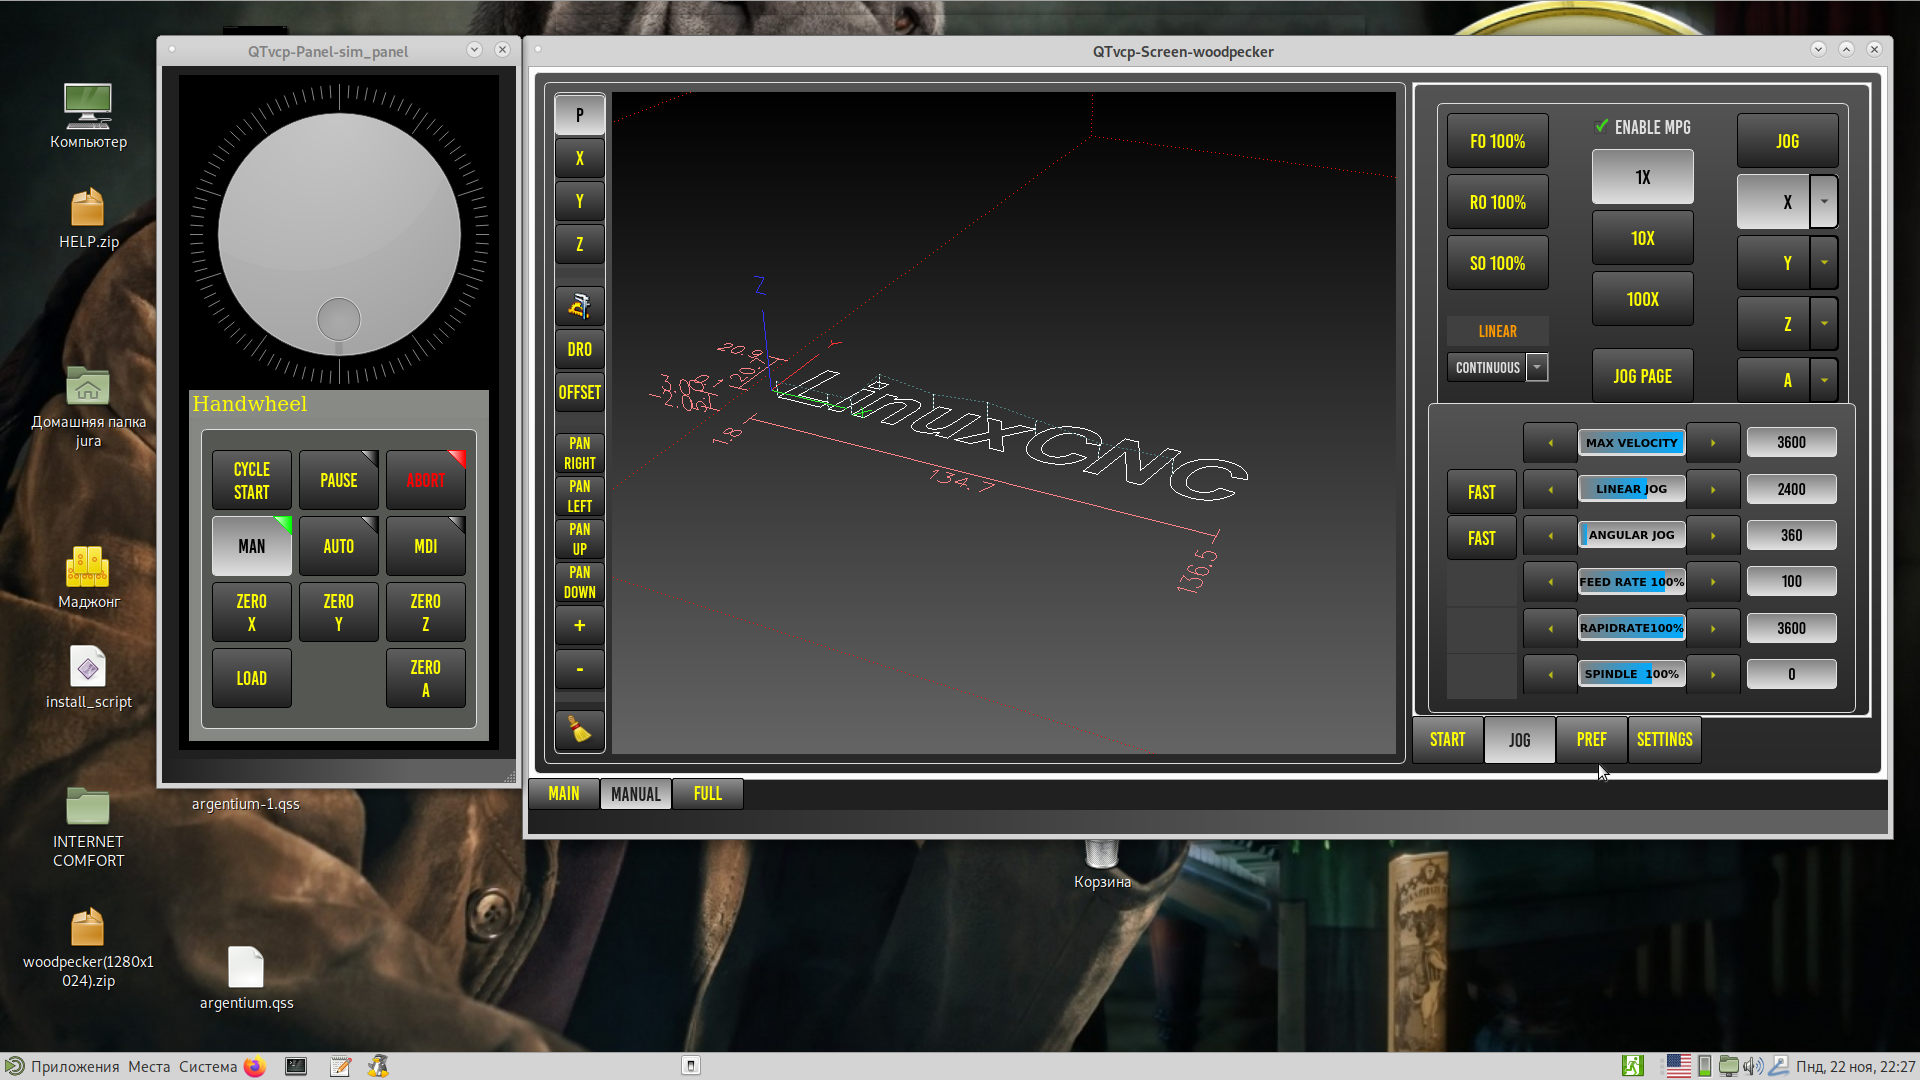Switch to AUTO mode on sim panel
The height and width of the screenshot is (1080, 1920).
(x=338, y=546)
